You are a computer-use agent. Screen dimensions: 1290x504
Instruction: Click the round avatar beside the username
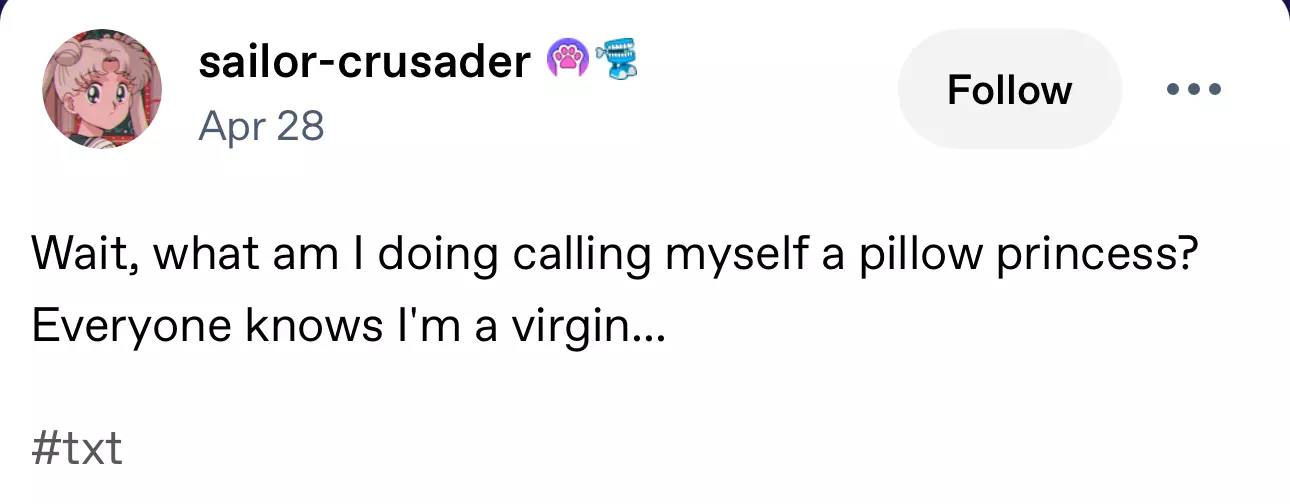coord(102,88)
